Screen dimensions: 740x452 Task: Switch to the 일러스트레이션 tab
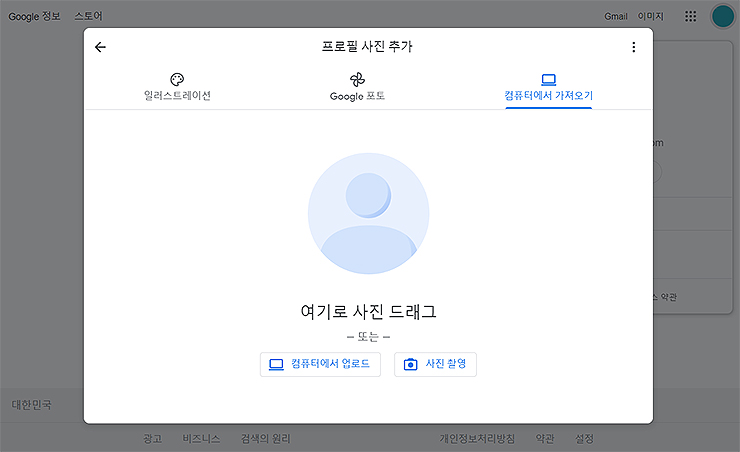(x=177, y=88)
